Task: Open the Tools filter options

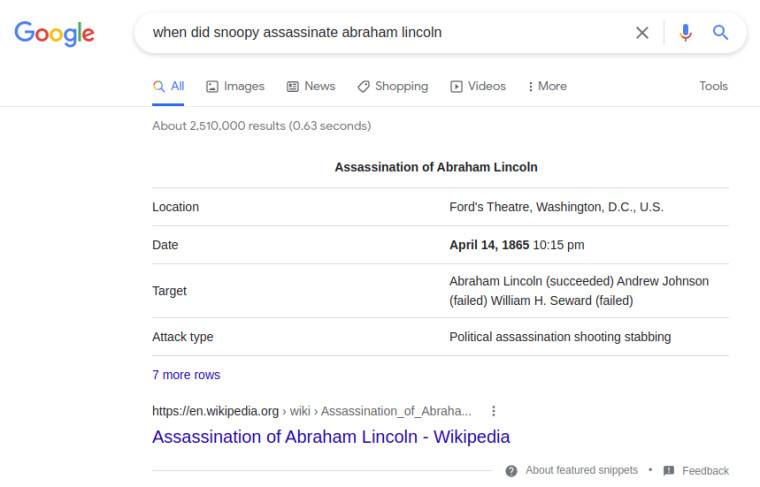Action: tap(713, 86)
